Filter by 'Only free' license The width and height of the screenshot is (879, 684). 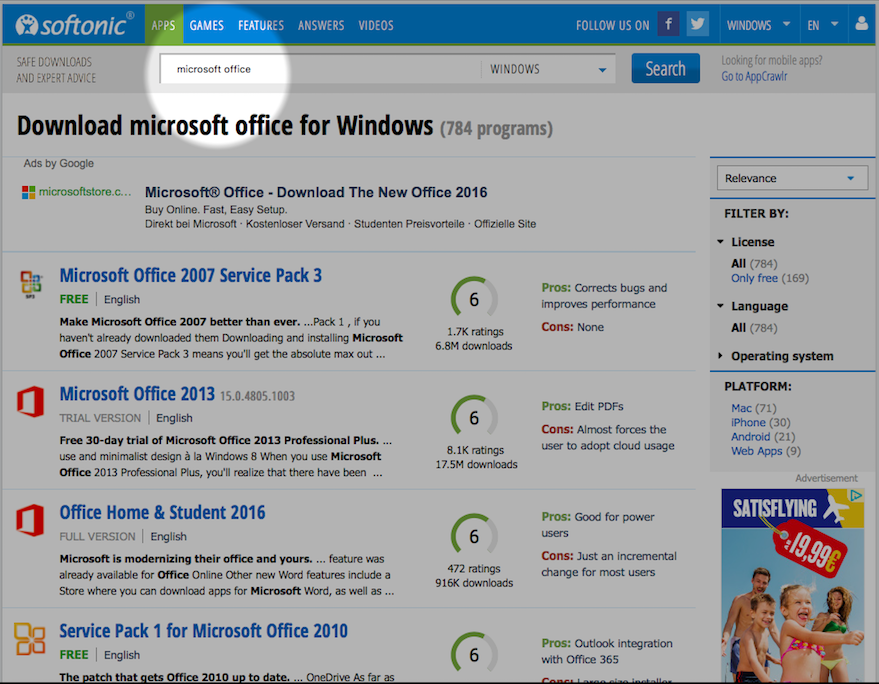pyautogui.click(x=754, y=278)
